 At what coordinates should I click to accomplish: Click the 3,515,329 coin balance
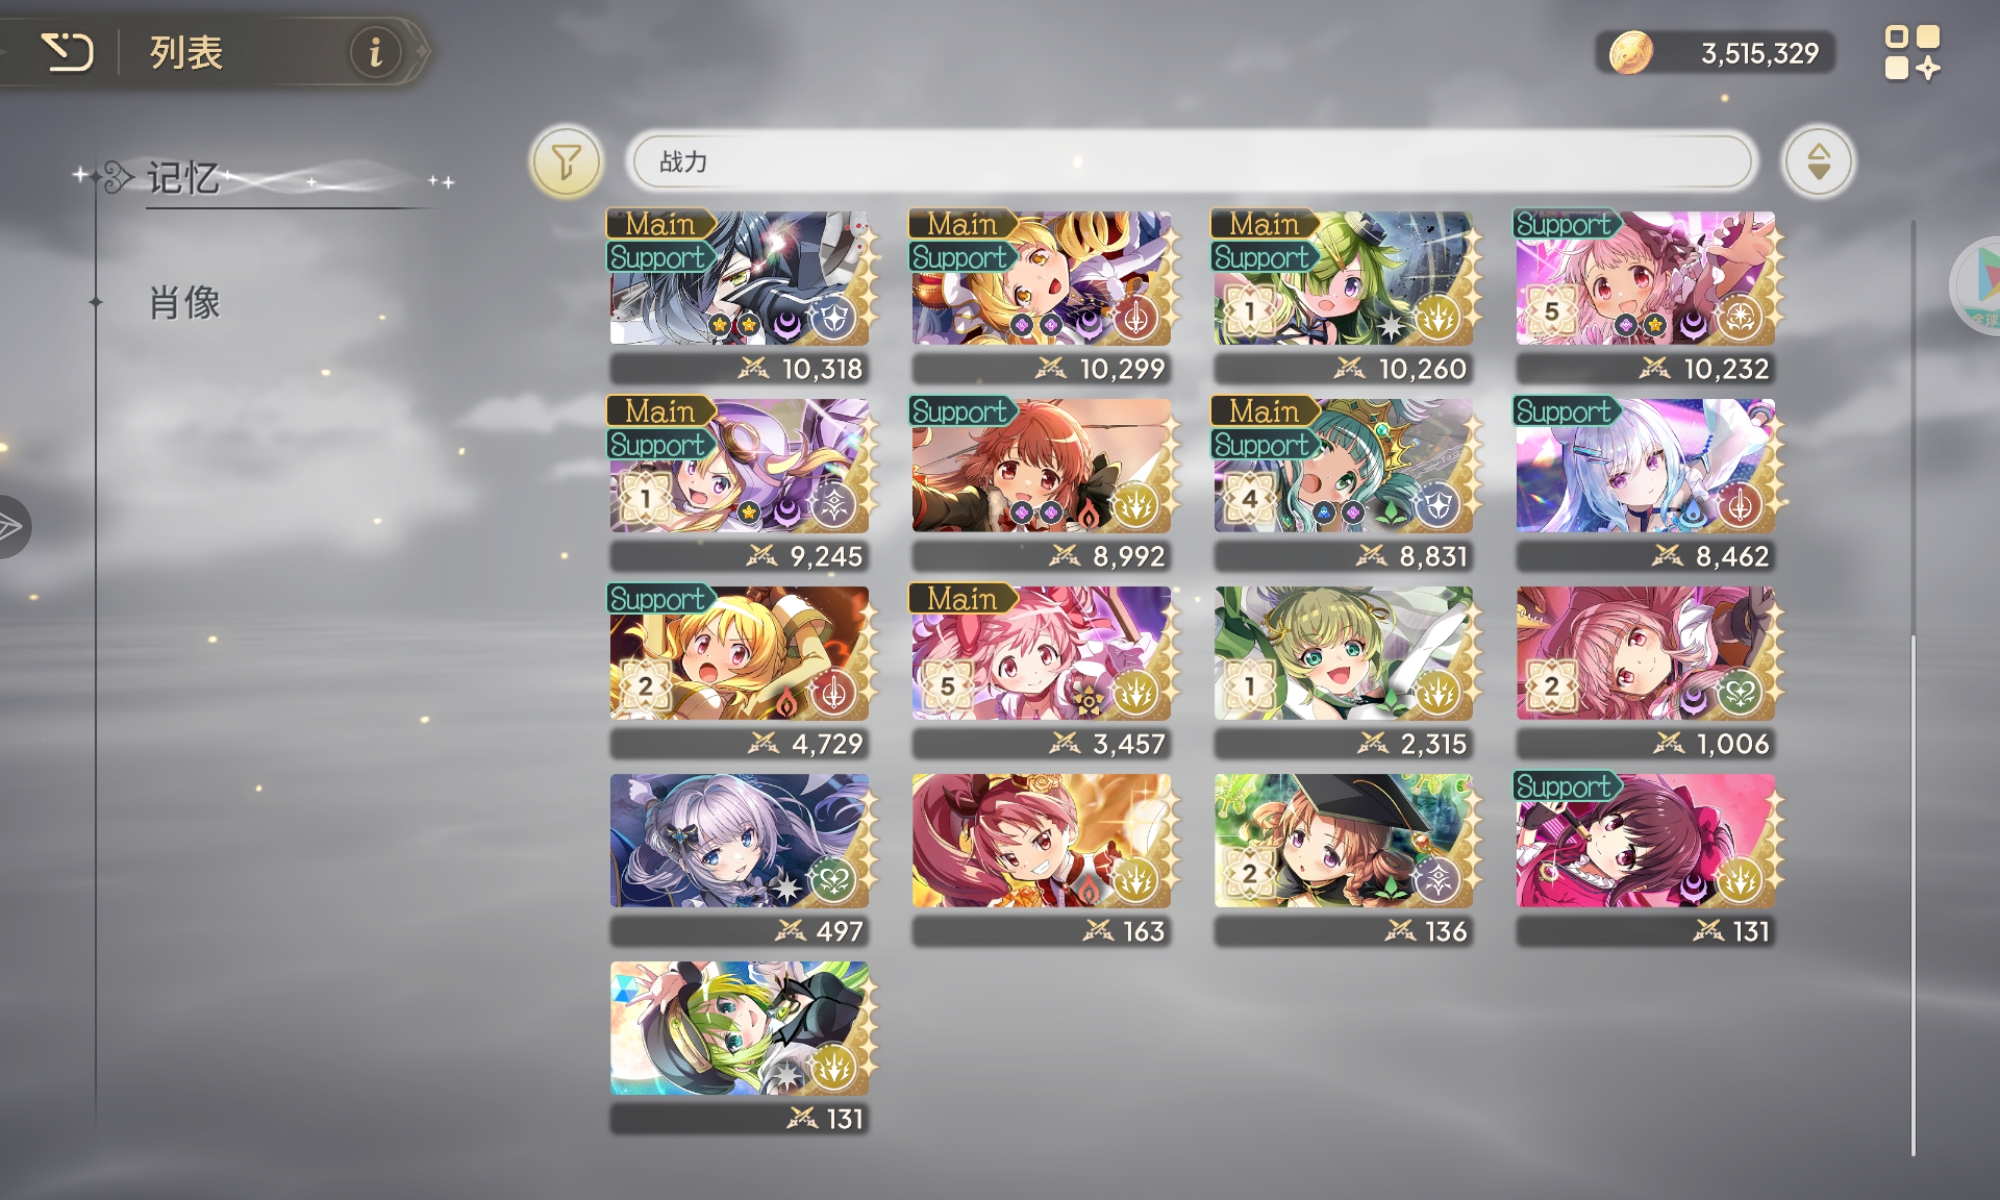1759,53
